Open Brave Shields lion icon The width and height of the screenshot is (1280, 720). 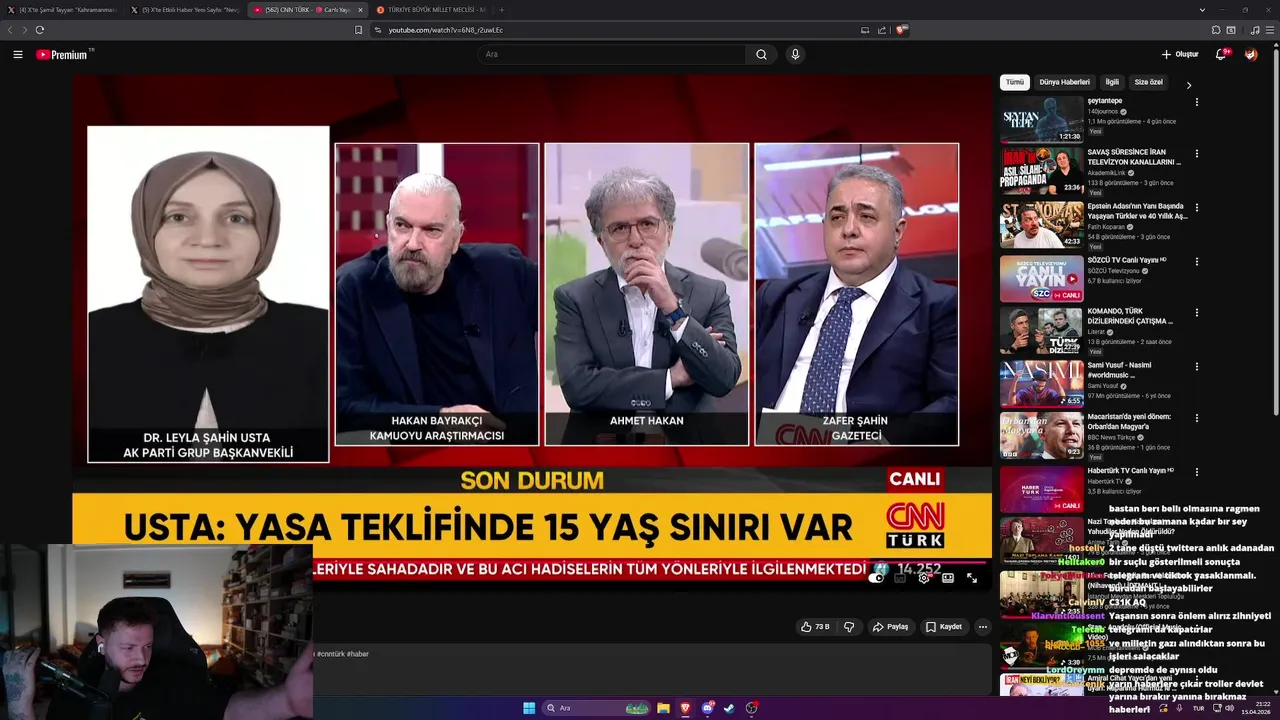coord(902,30)
